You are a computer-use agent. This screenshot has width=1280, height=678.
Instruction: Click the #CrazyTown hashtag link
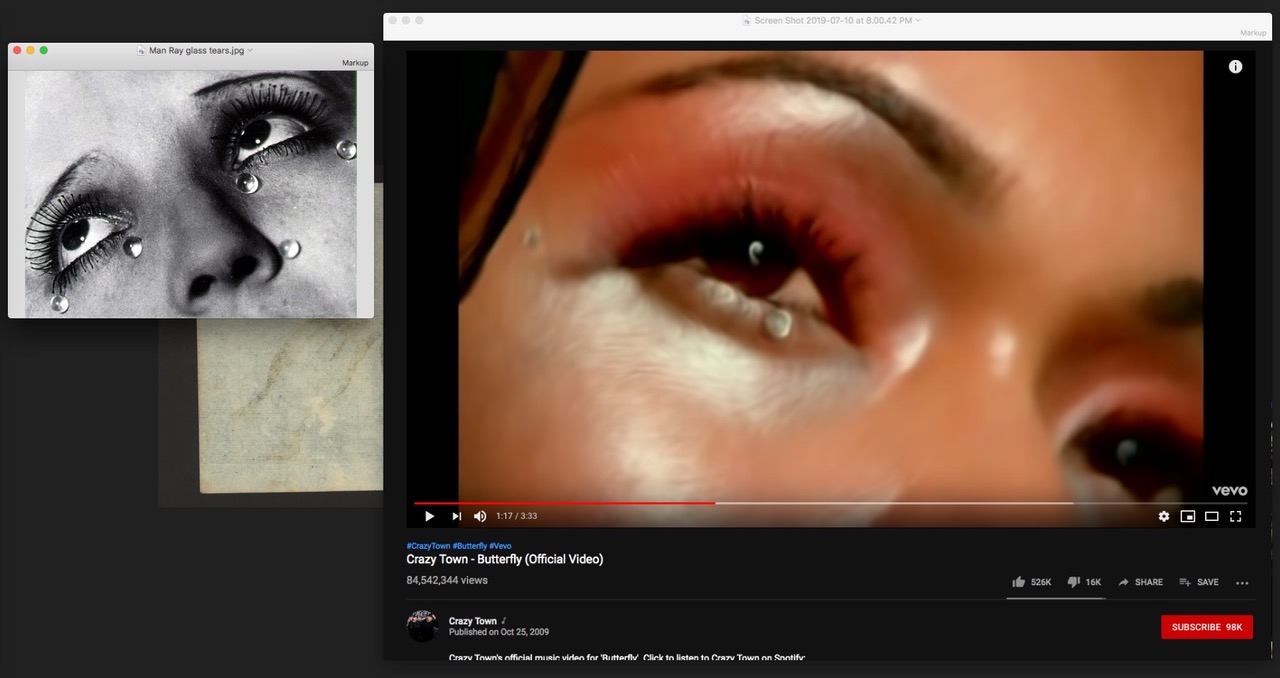428,546
